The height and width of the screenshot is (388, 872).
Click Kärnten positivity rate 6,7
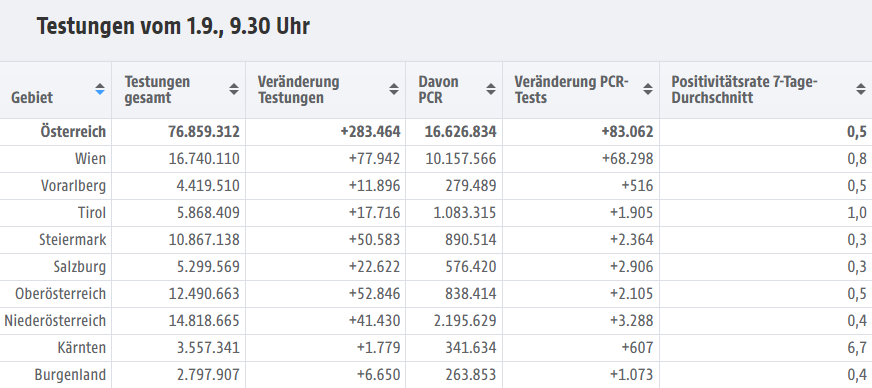[857, 348]
